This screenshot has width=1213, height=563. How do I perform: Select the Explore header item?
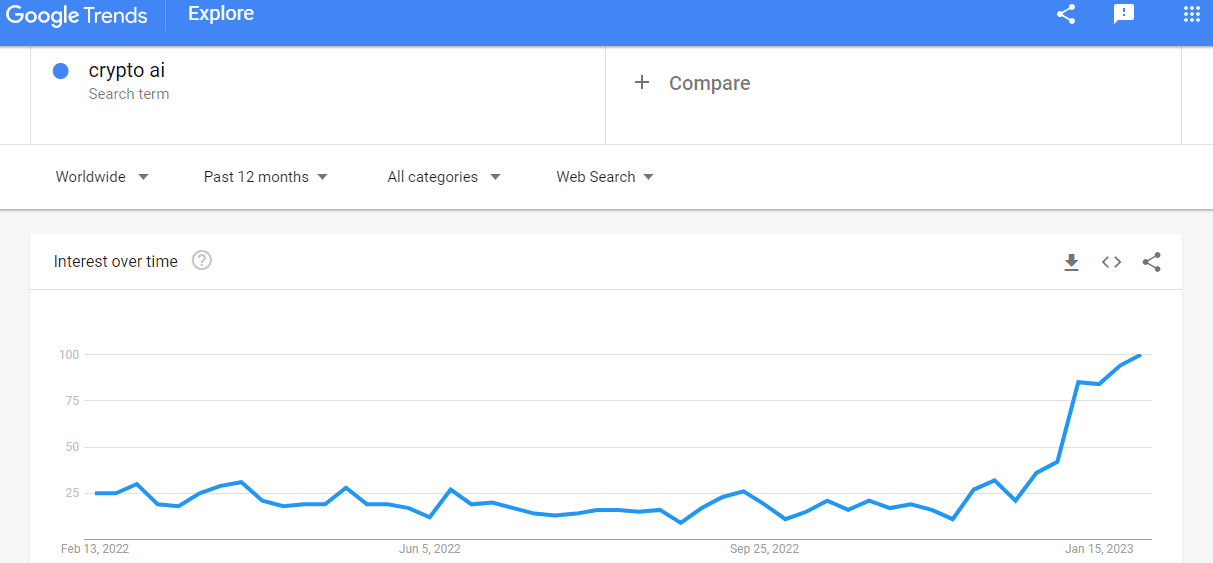click(x=221, y=14)
